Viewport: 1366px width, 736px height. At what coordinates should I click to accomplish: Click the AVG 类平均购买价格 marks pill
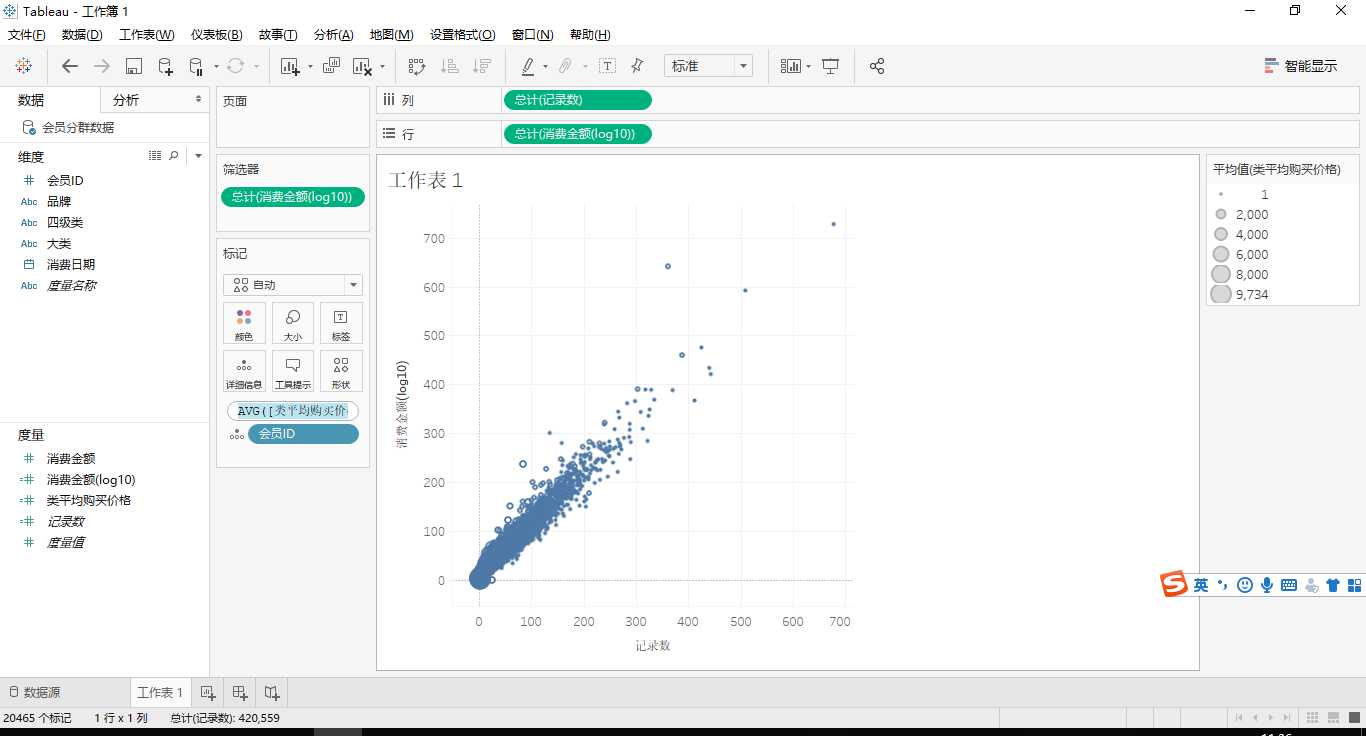click(293, 411)
